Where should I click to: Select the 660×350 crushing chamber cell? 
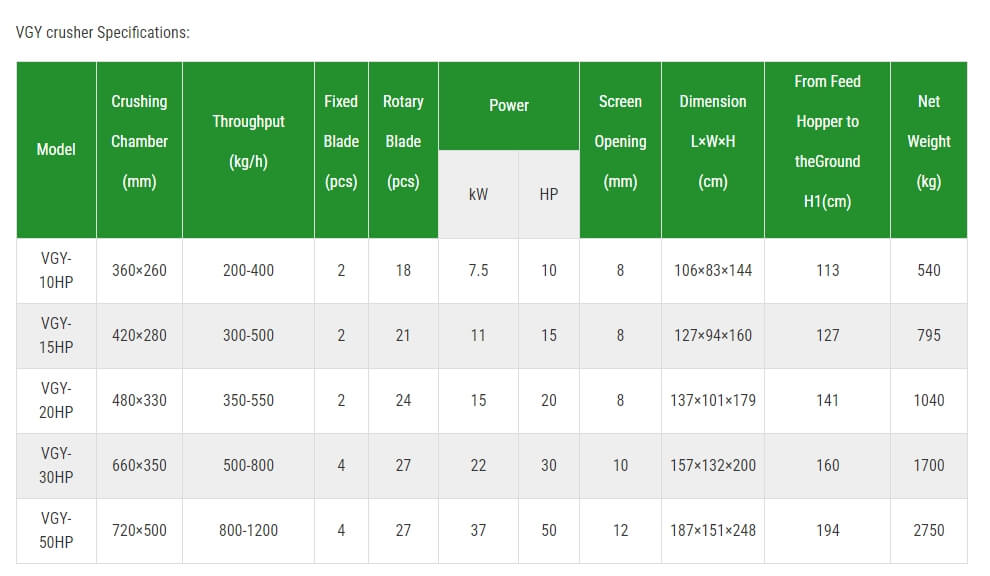pos(140,465)
